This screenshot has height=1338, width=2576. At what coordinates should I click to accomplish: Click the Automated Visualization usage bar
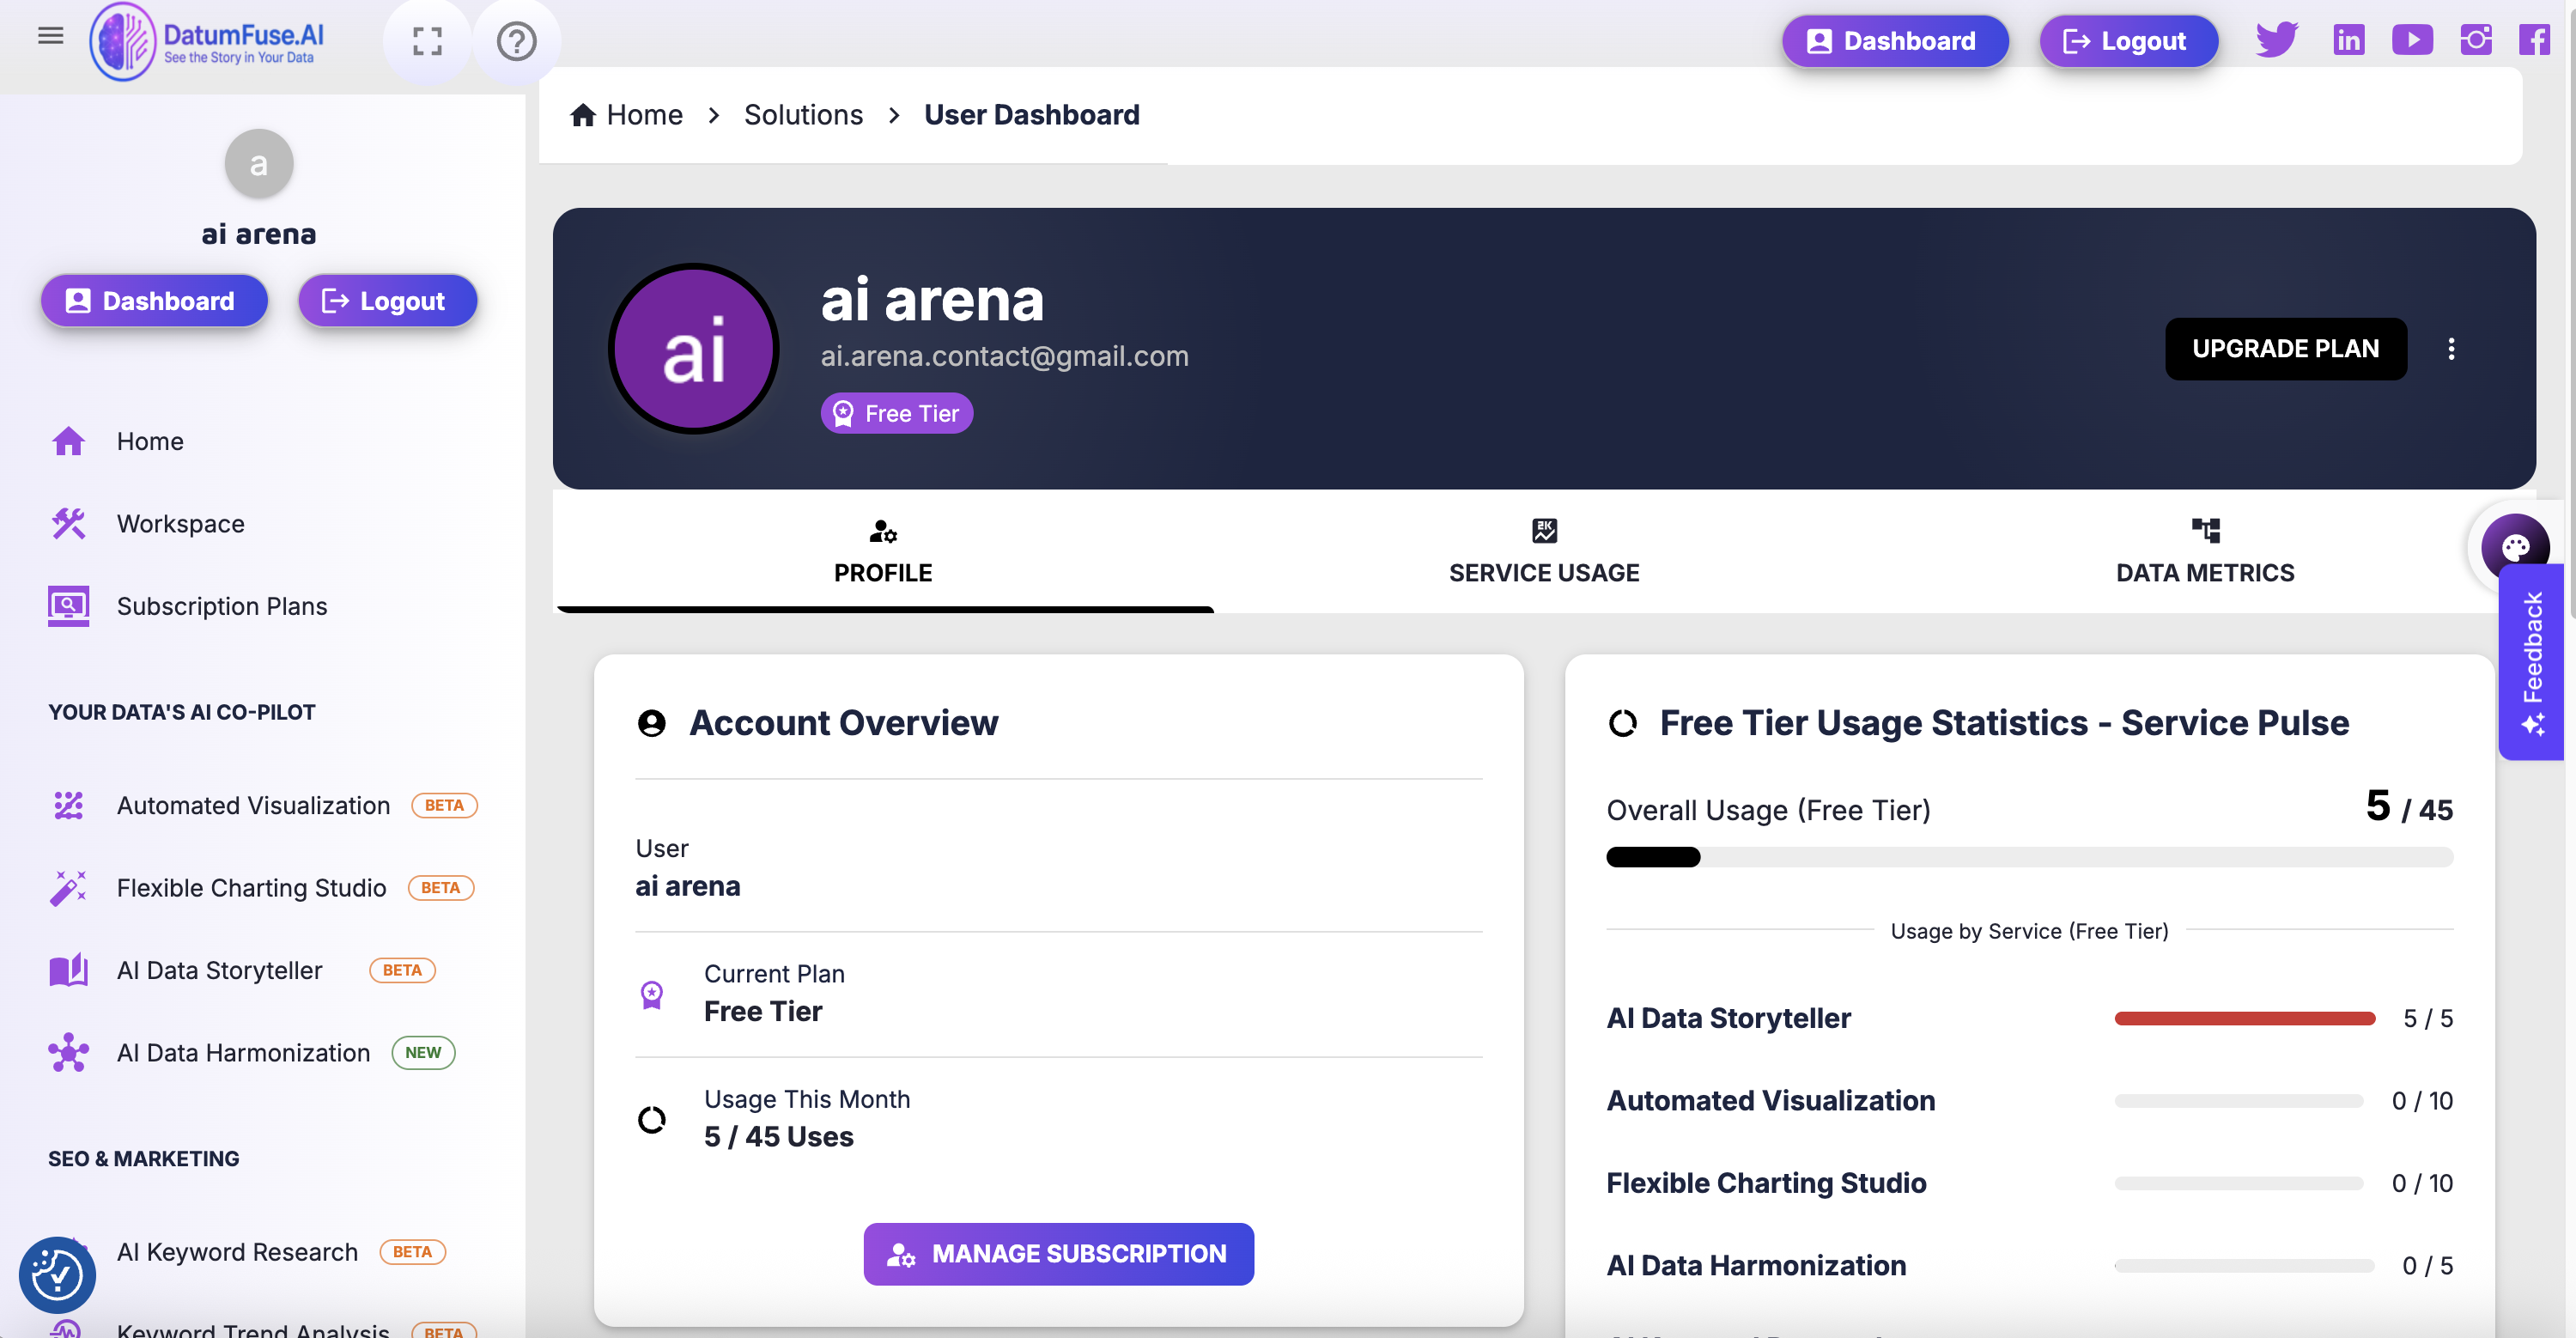point(2238,1100)
